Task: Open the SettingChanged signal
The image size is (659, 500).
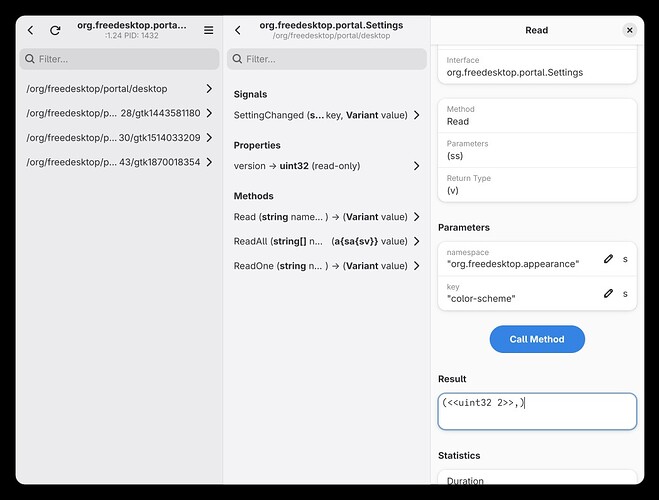Action: 327,115
